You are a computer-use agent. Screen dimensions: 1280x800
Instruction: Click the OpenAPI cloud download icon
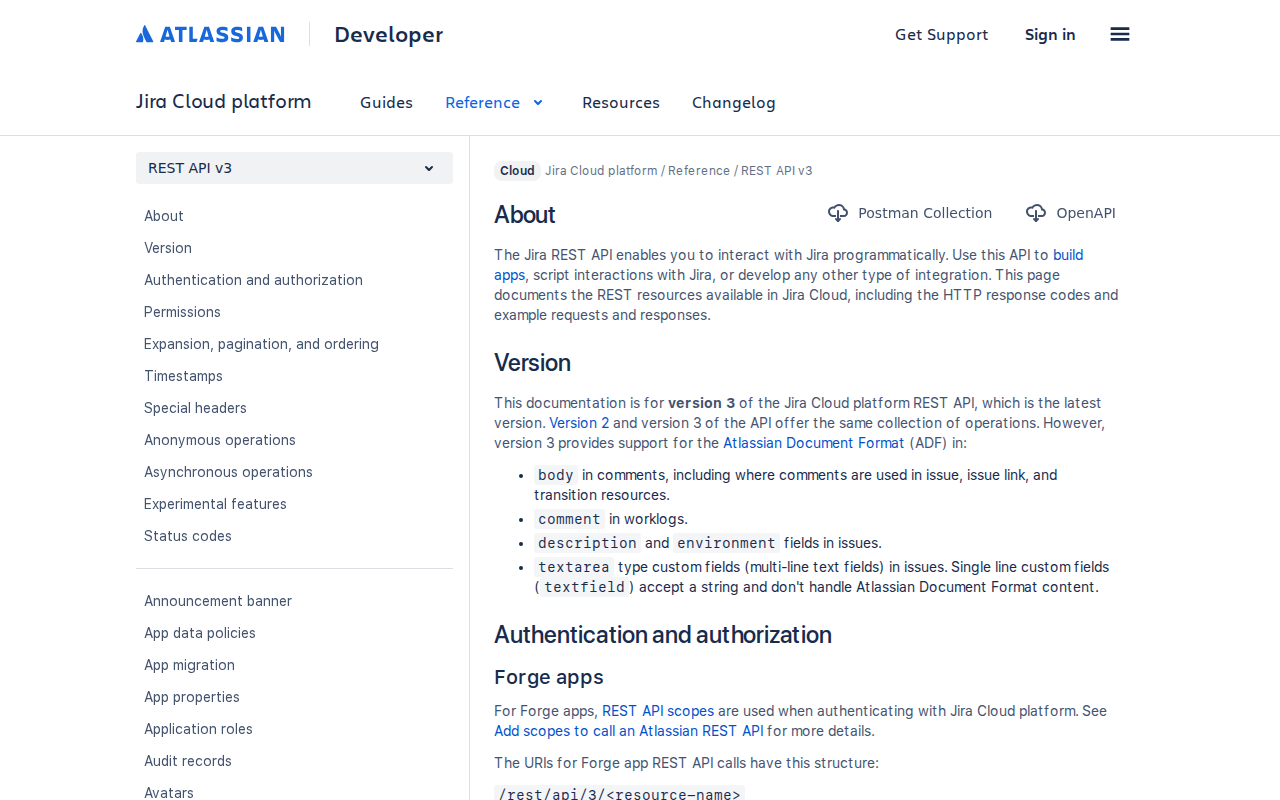[x=1036, y=213]
